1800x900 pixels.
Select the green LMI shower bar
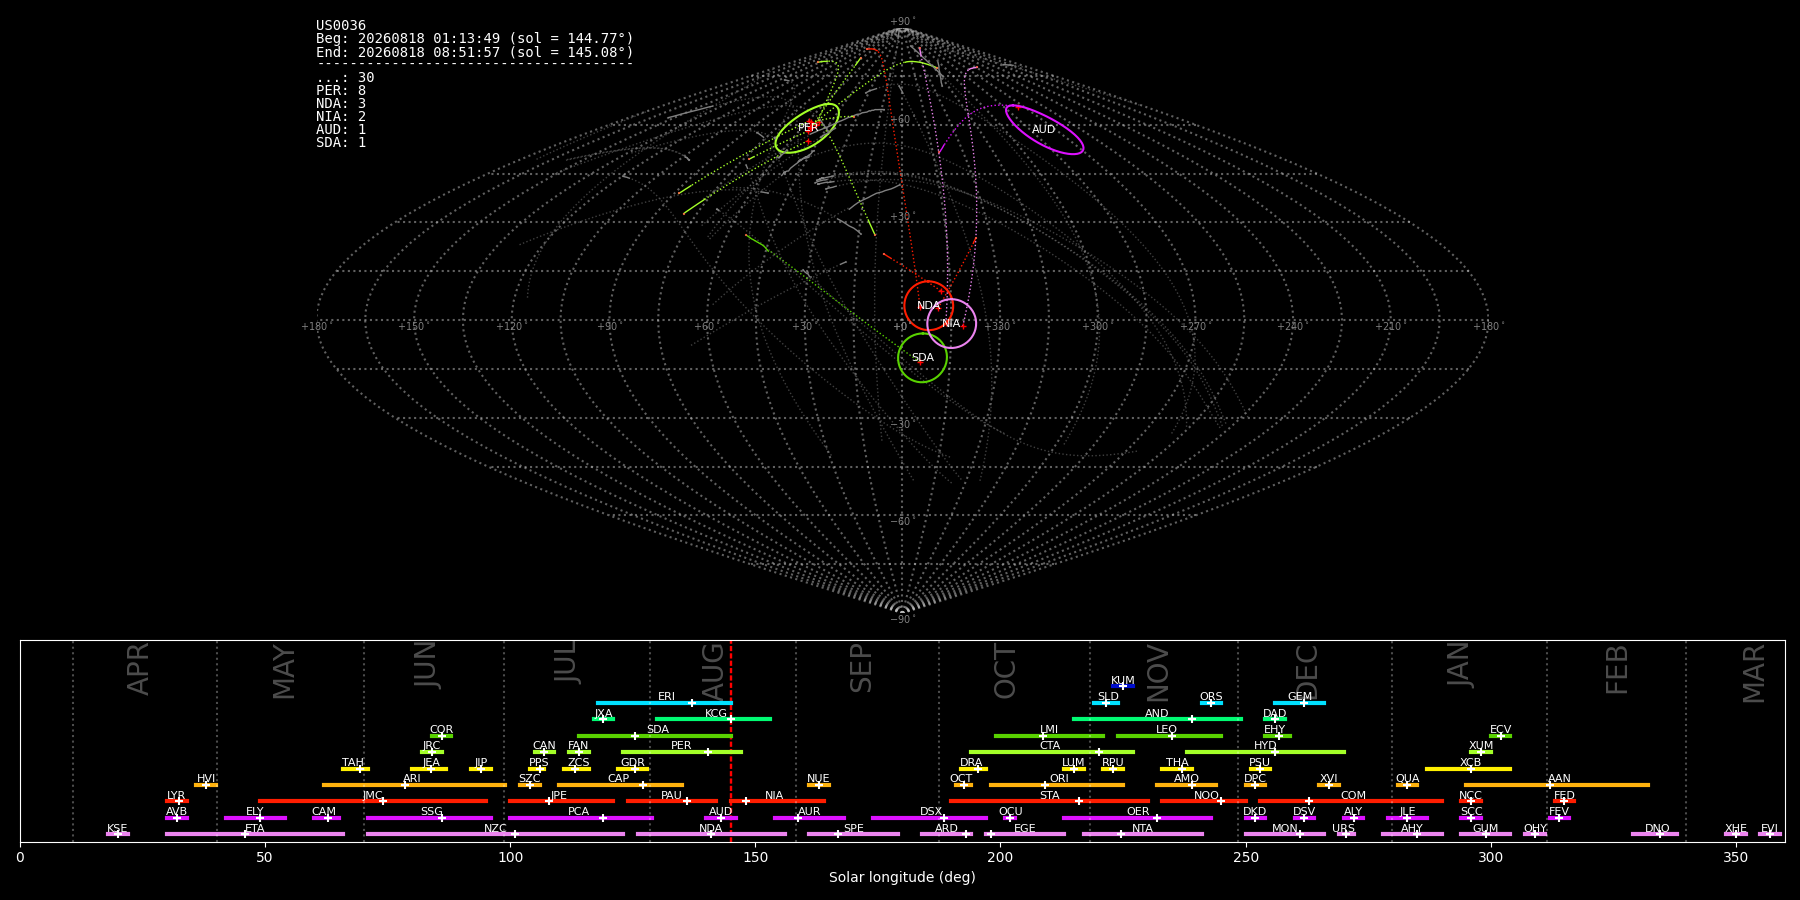click(x=1049, y=736)
